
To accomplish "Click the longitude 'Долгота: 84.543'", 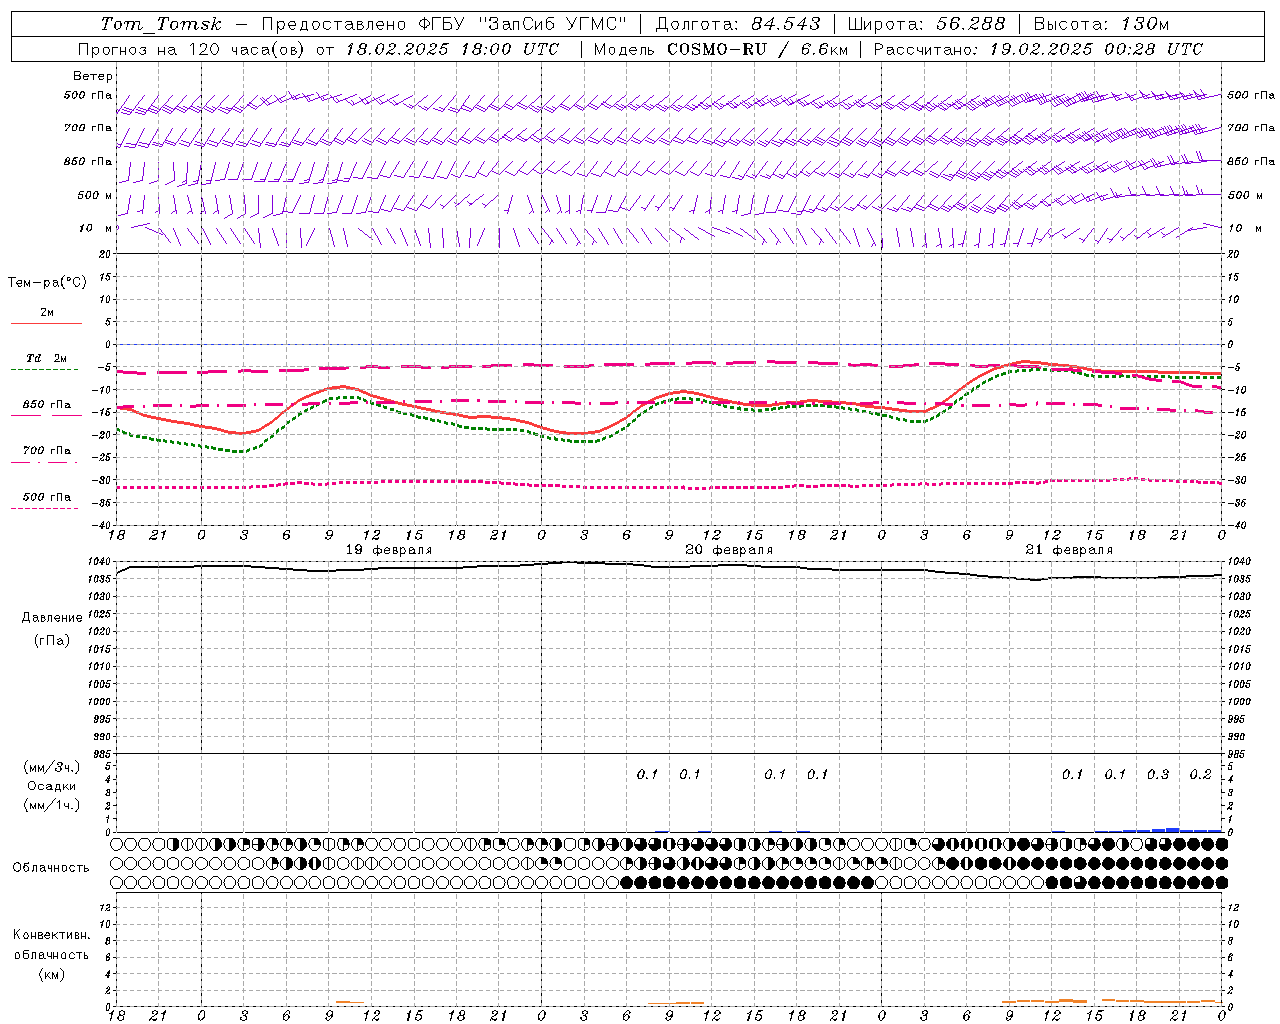I will tap(738, 24).
